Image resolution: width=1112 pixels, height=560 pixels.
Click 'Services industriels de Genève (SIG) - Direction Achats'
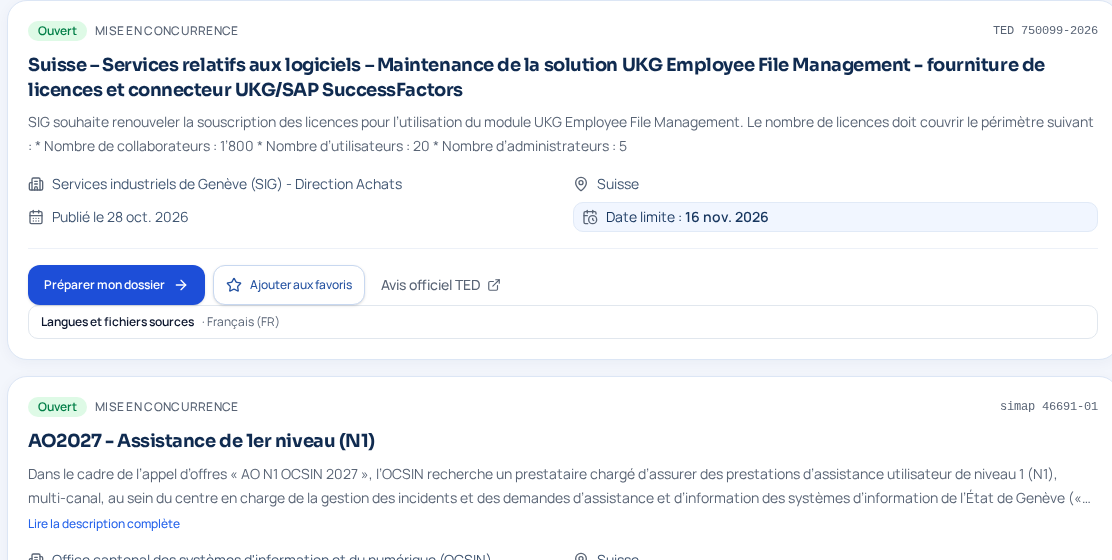(x=227, y=184)
